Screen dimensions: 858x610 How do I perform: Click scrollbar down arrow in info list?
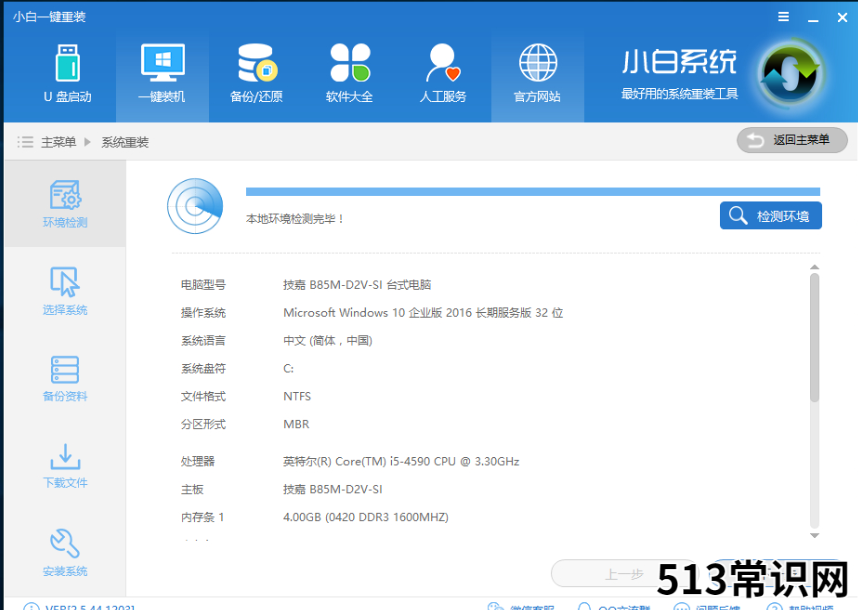[x=815, y=536]
